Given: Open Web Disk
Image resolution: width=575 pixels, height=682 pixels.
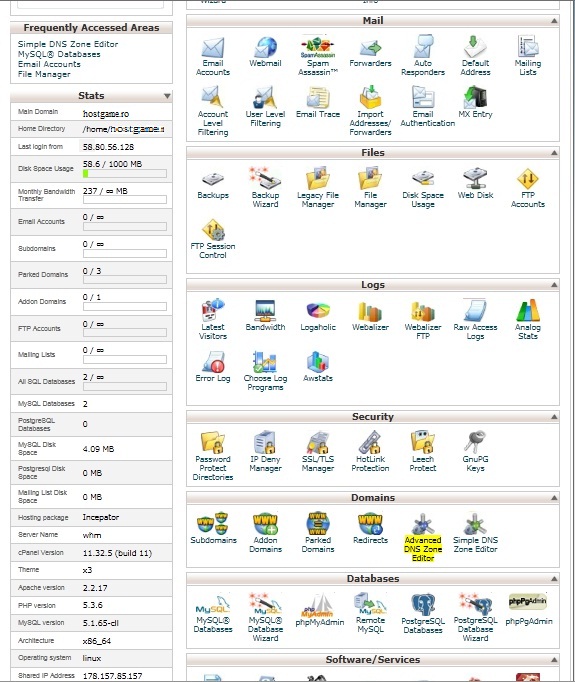Looking at the screenshot, I should 475,184.
